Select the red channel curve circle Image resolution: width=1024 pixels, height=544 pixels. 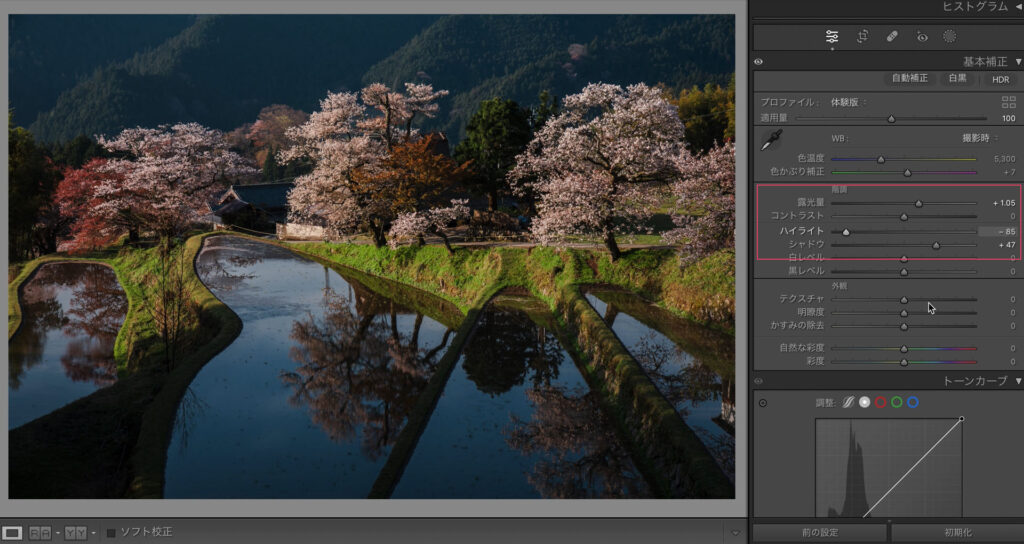point(880,402)
